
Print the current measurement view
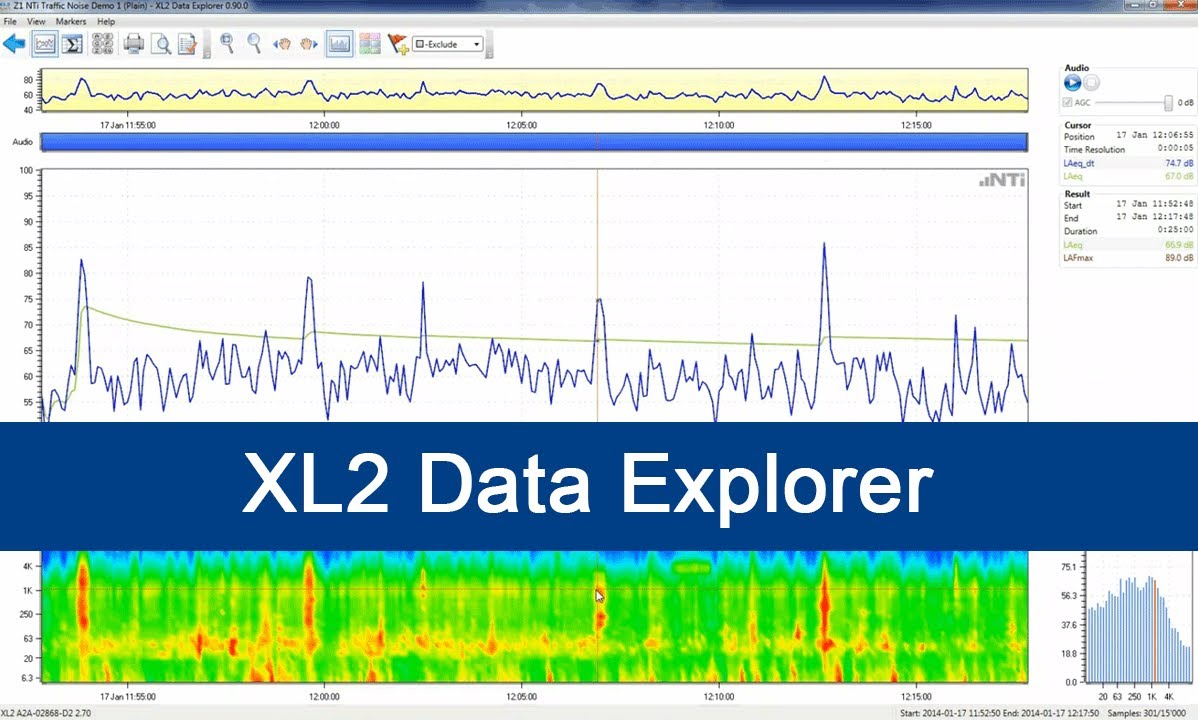pos(134,44)
